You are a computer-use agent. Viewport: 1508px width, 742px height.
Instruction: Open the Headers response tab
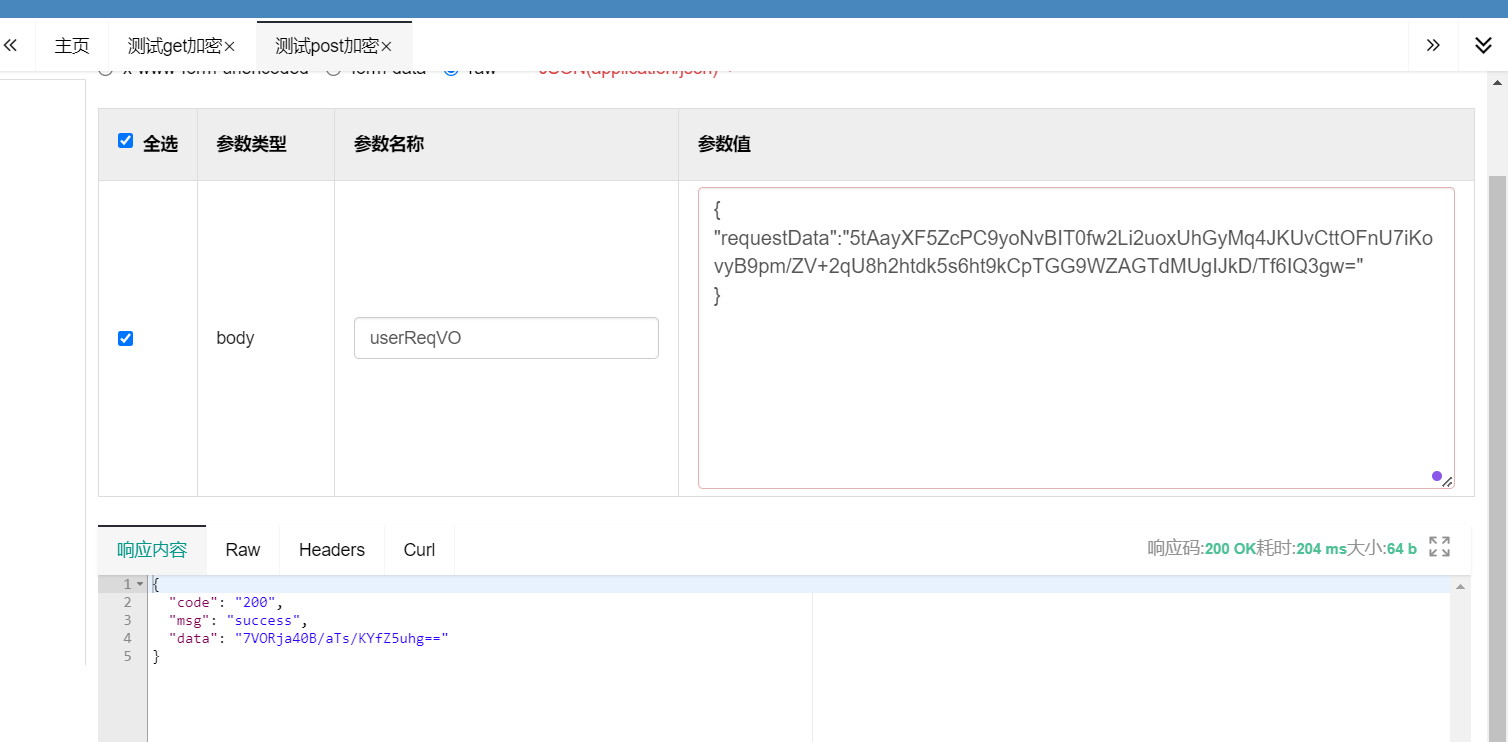pos(332,550)
